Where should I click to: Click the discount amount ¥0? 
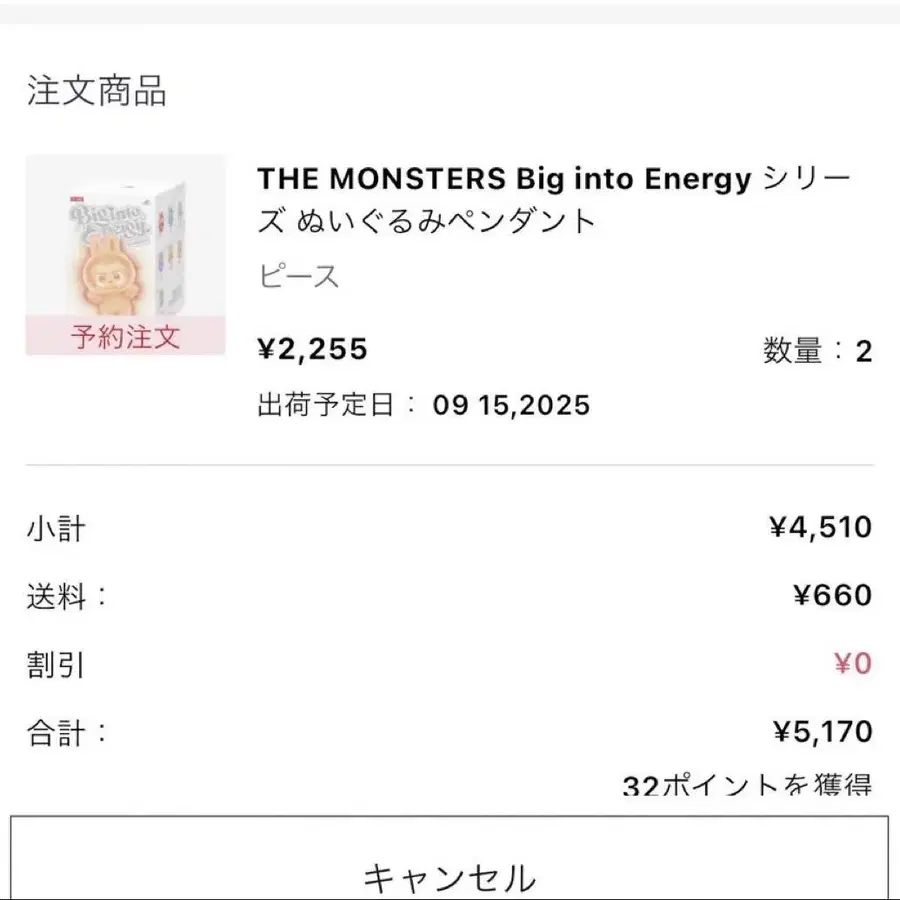point(853,664)
